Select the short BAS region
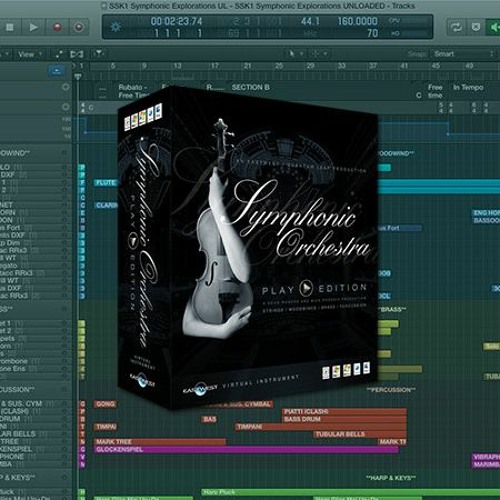 click(x=210, y=419)
